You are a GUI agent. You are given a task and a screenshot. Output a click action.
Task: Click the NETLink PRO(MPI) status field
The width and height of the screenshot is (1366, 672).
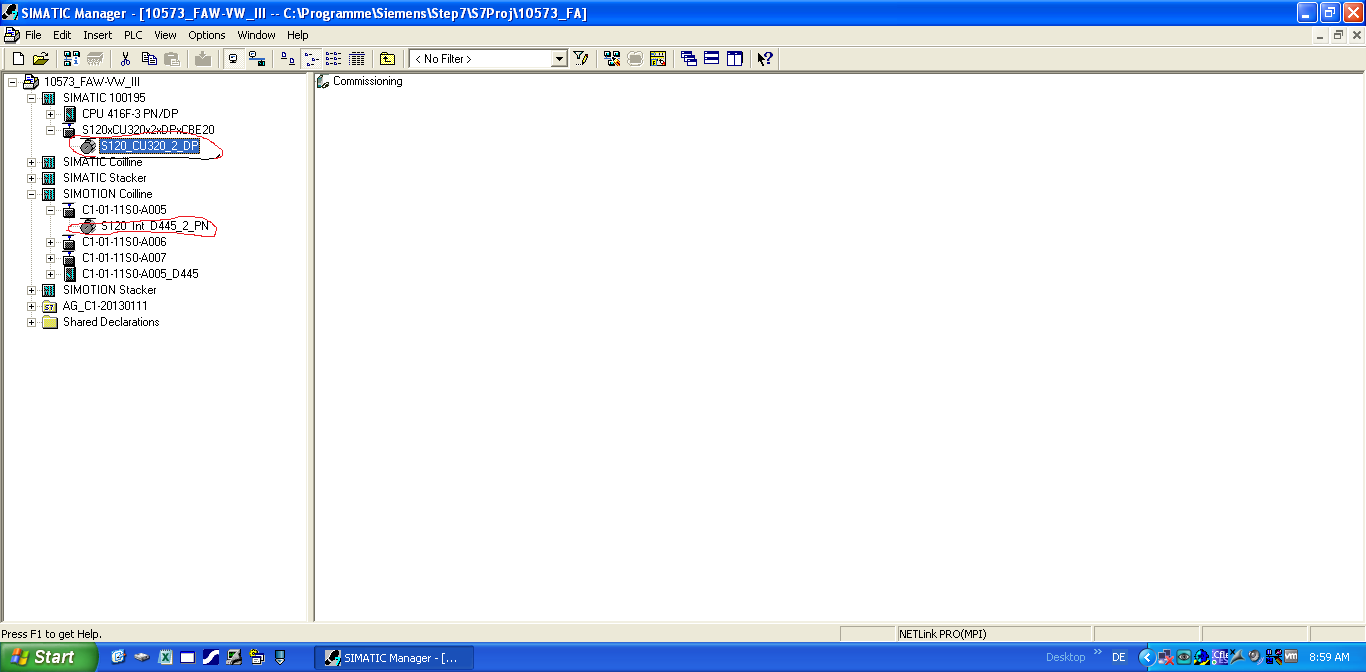[x=993, y=634]
